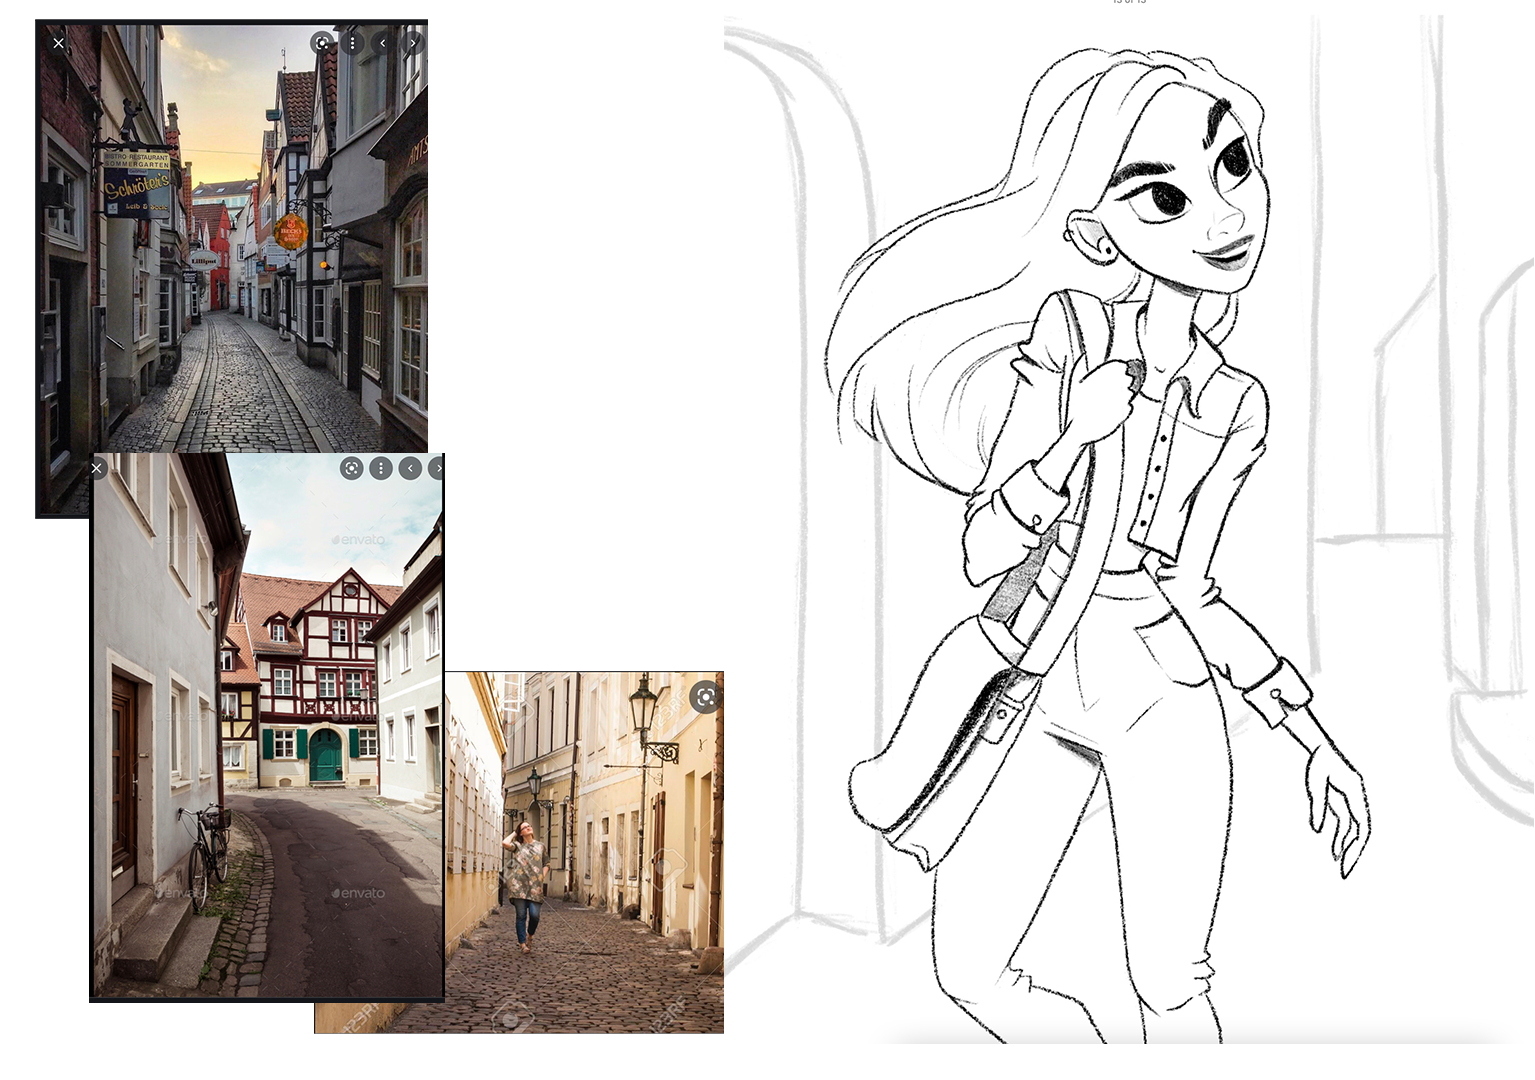The height and width of the screenshot is (1080, 1535).
Task: Select the woman walking in alley reference photo
Action: (584, 852)
